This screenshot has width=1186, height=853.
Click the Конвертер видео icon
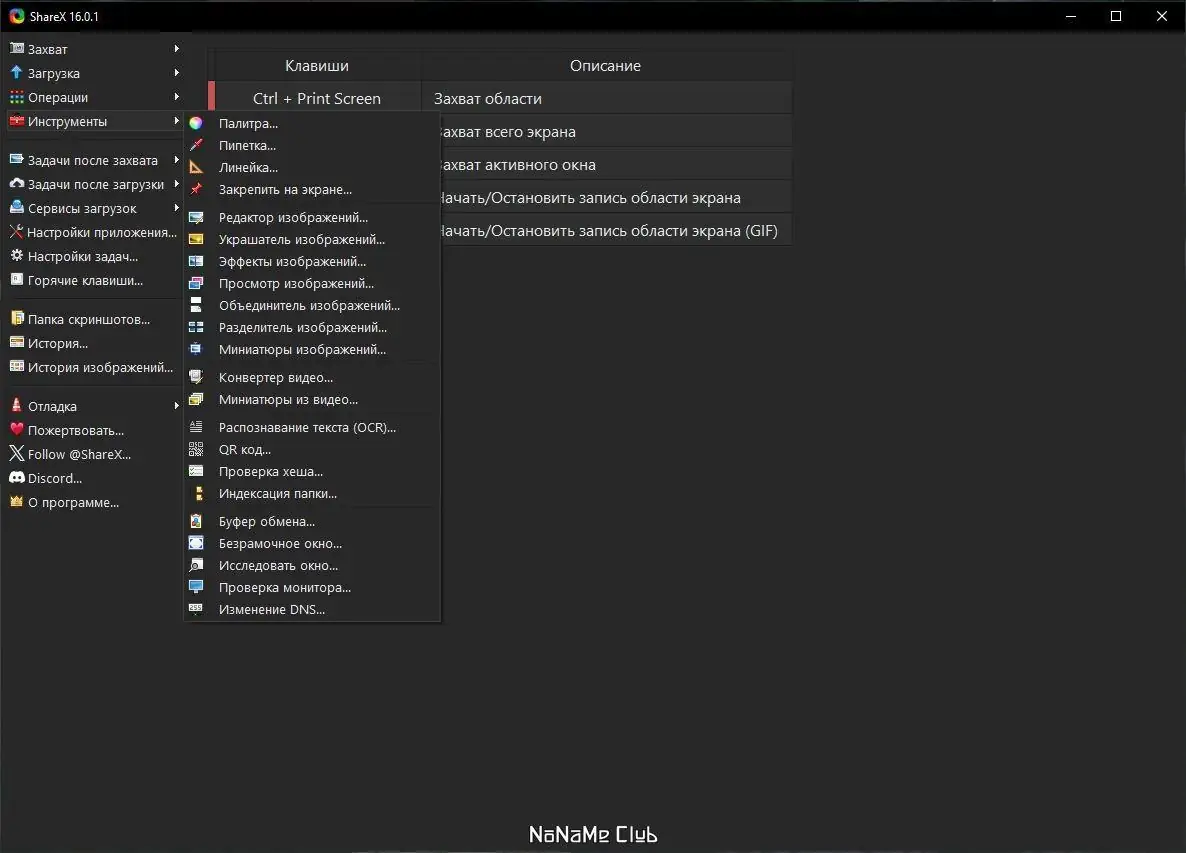click(196, 377)
